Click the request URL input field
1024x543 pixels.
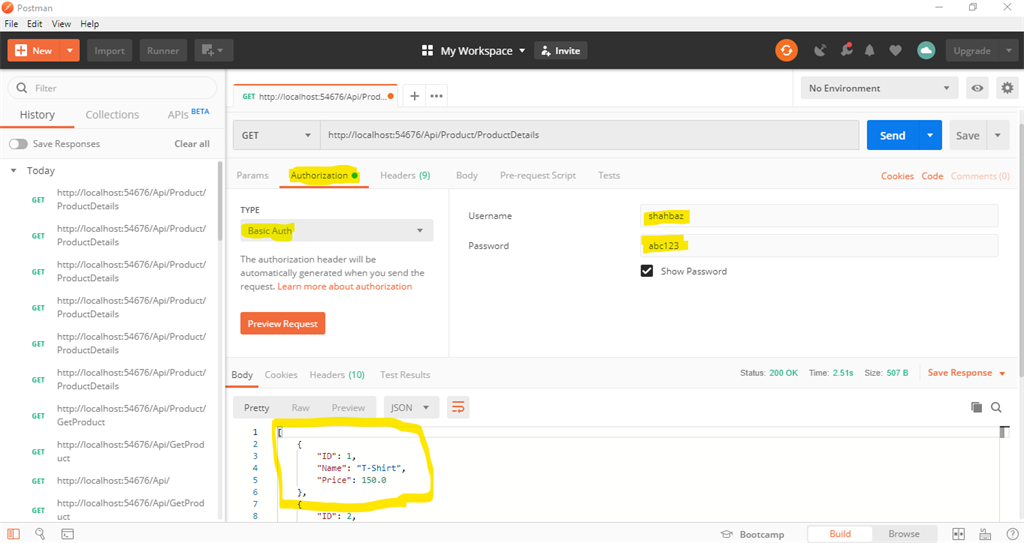589,135
